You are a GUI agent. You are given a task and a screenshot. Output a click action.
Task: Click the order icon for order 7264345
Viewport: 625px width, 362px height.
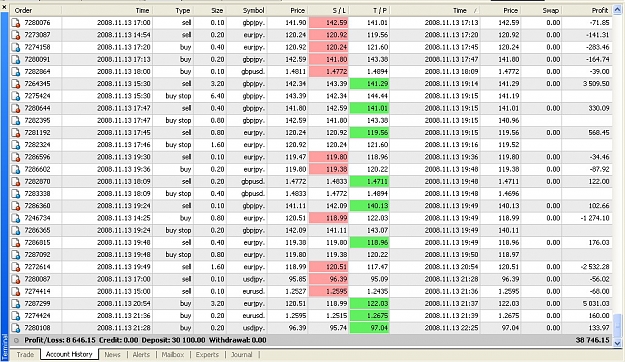point(16,84)
